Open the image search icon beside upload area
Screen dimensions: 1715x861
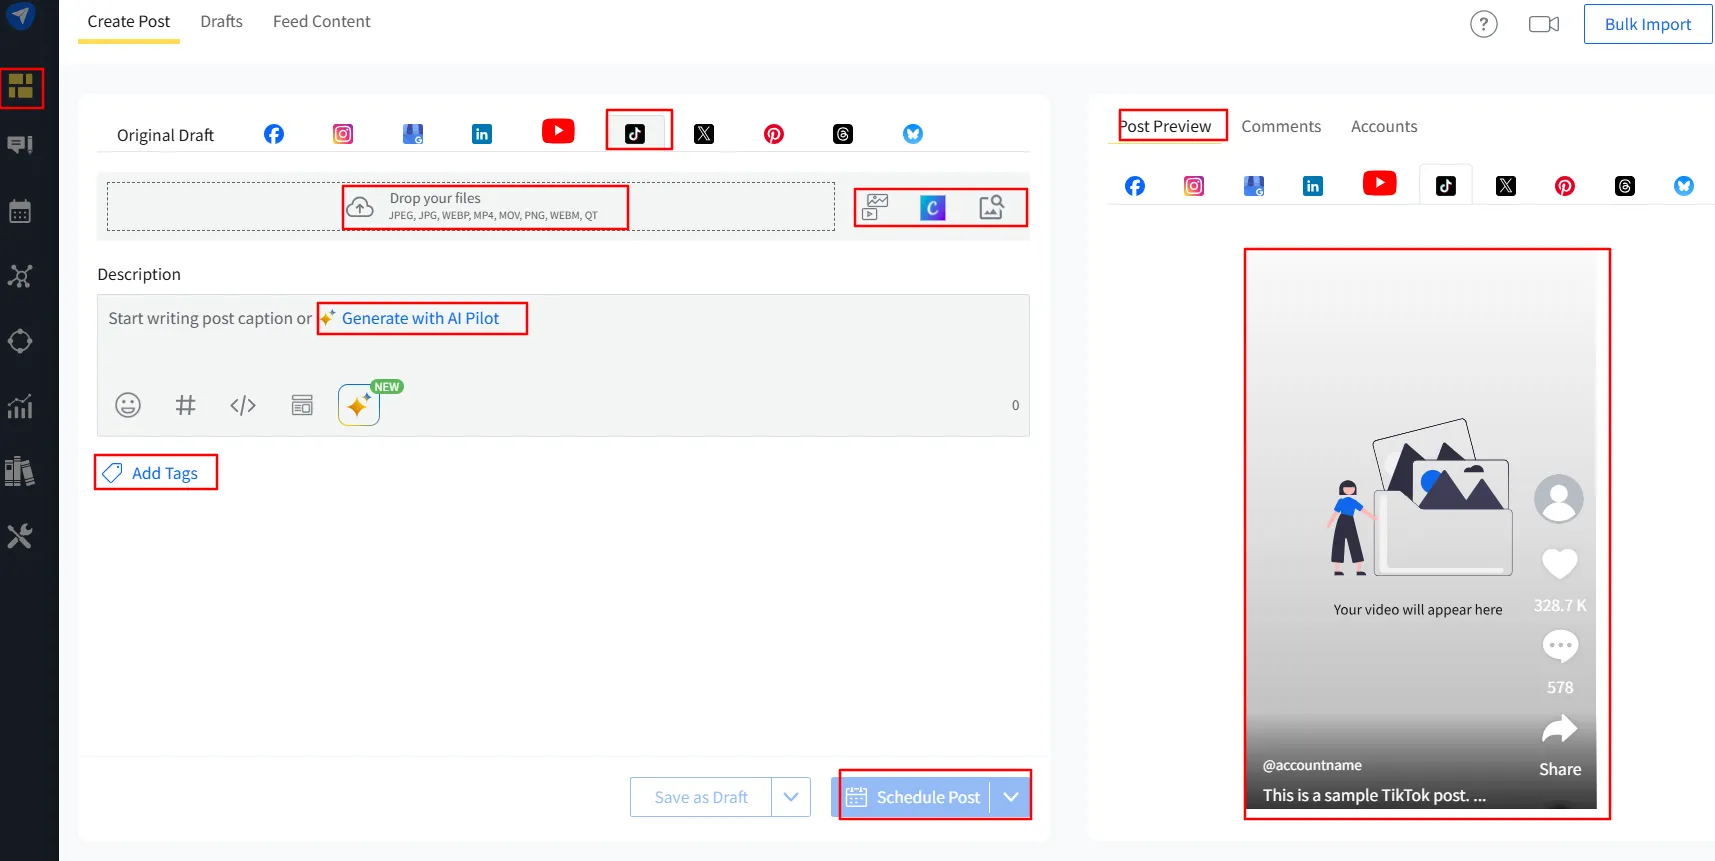pyautogui.click(x=991, y=207)
